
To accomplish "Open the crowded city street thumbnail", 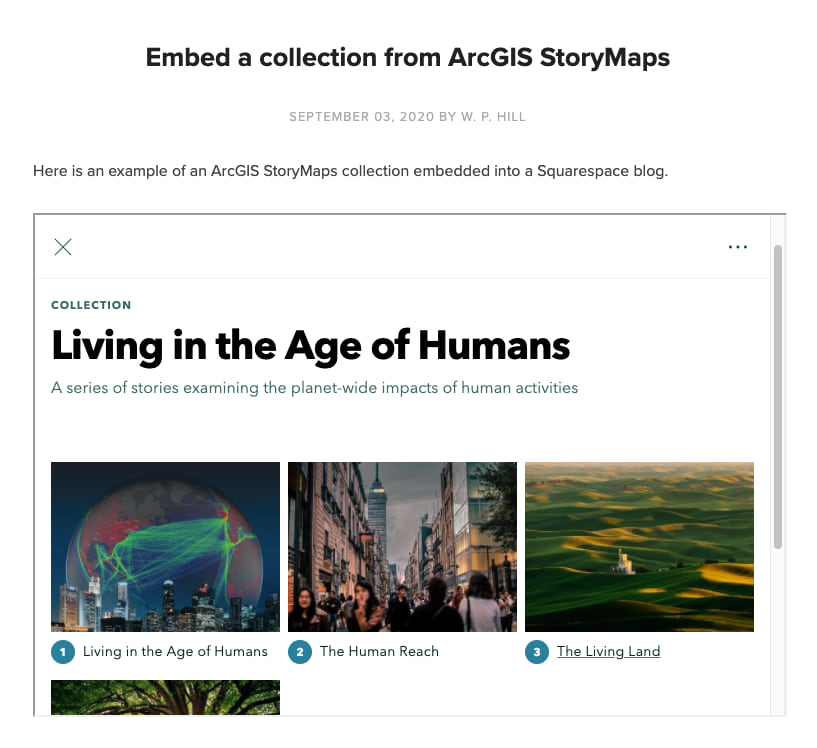I will point(402,546).
